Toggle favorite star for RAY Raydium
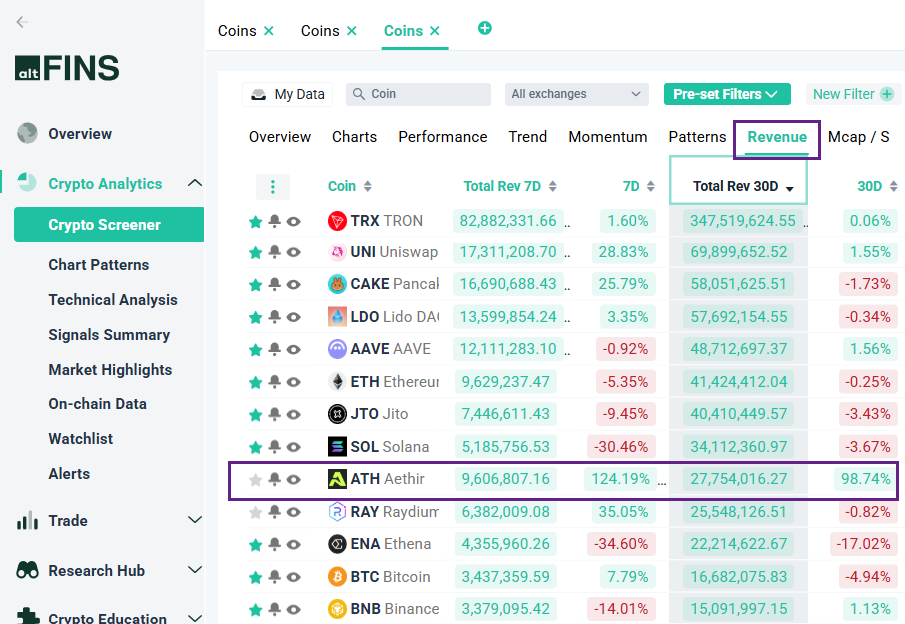The height and width of the screenshot is (624, 905). click(x=255, y=513)
